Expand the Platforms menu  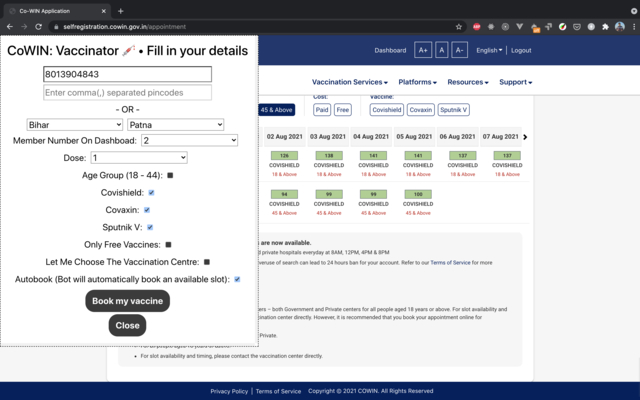click(418, 82)
